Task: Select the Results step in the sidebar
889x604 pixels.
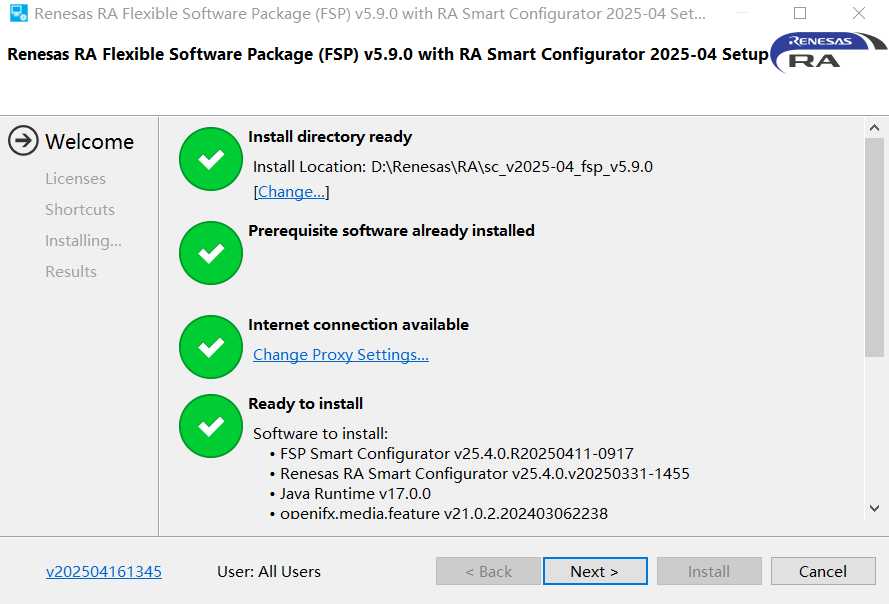Action: pyautogui.click(x=71, y=272)
